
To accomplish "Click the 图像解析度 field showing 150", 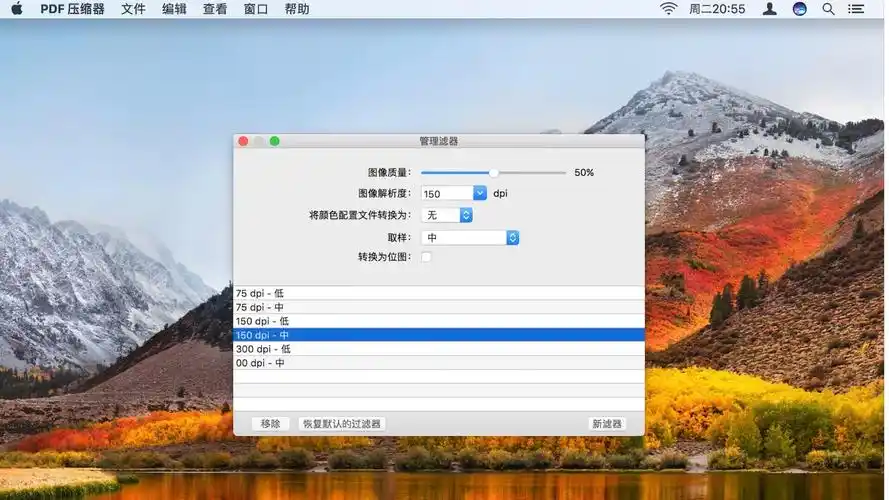I will point(447,193).
